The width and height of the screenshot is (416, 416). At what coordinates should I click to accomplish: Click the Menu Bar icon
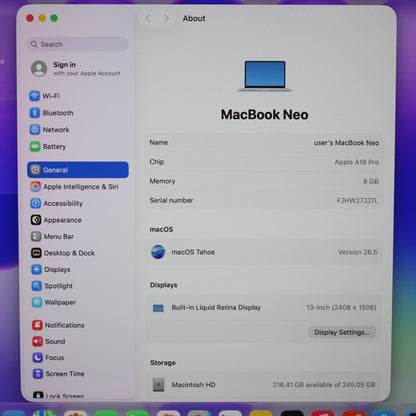tap(36, 236)
